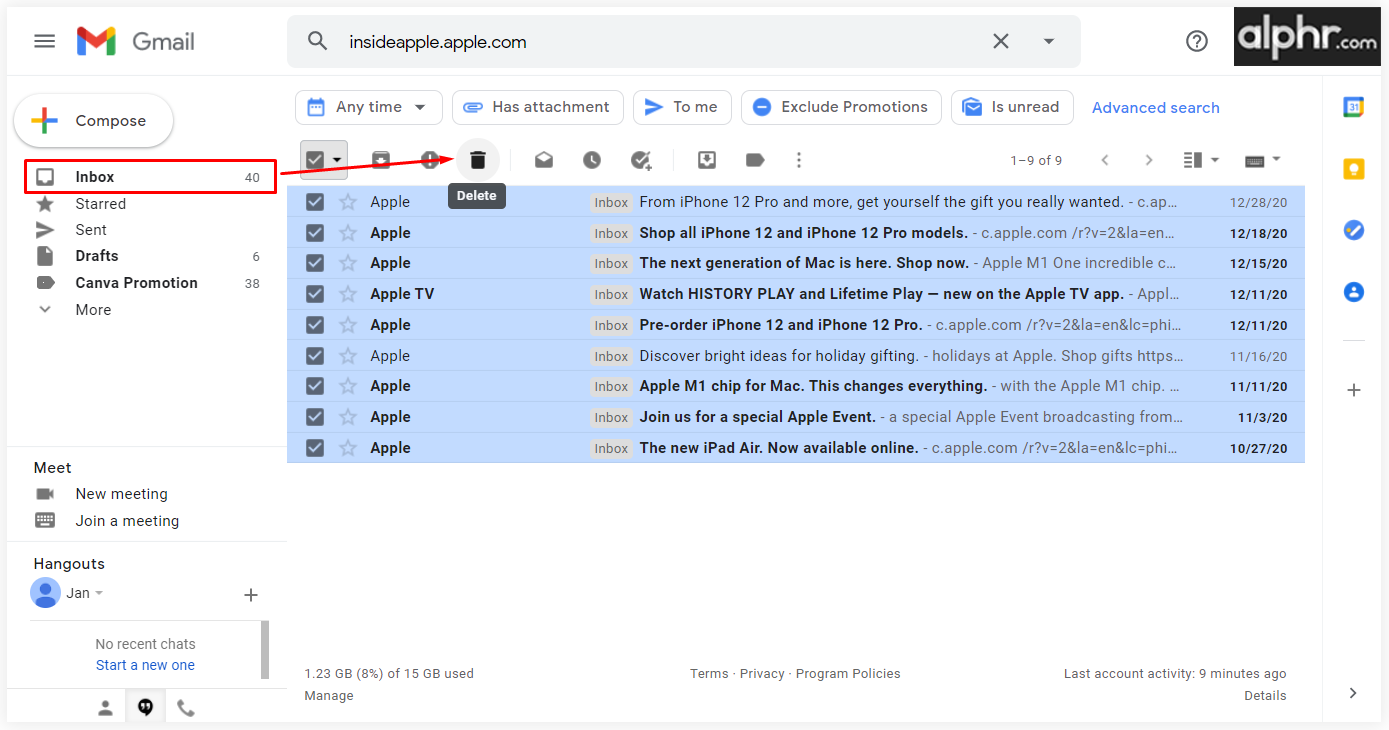This screenshot has height=730, width=1389.
Task: Apply the To me filter
Action: click(x=682, y=107)
